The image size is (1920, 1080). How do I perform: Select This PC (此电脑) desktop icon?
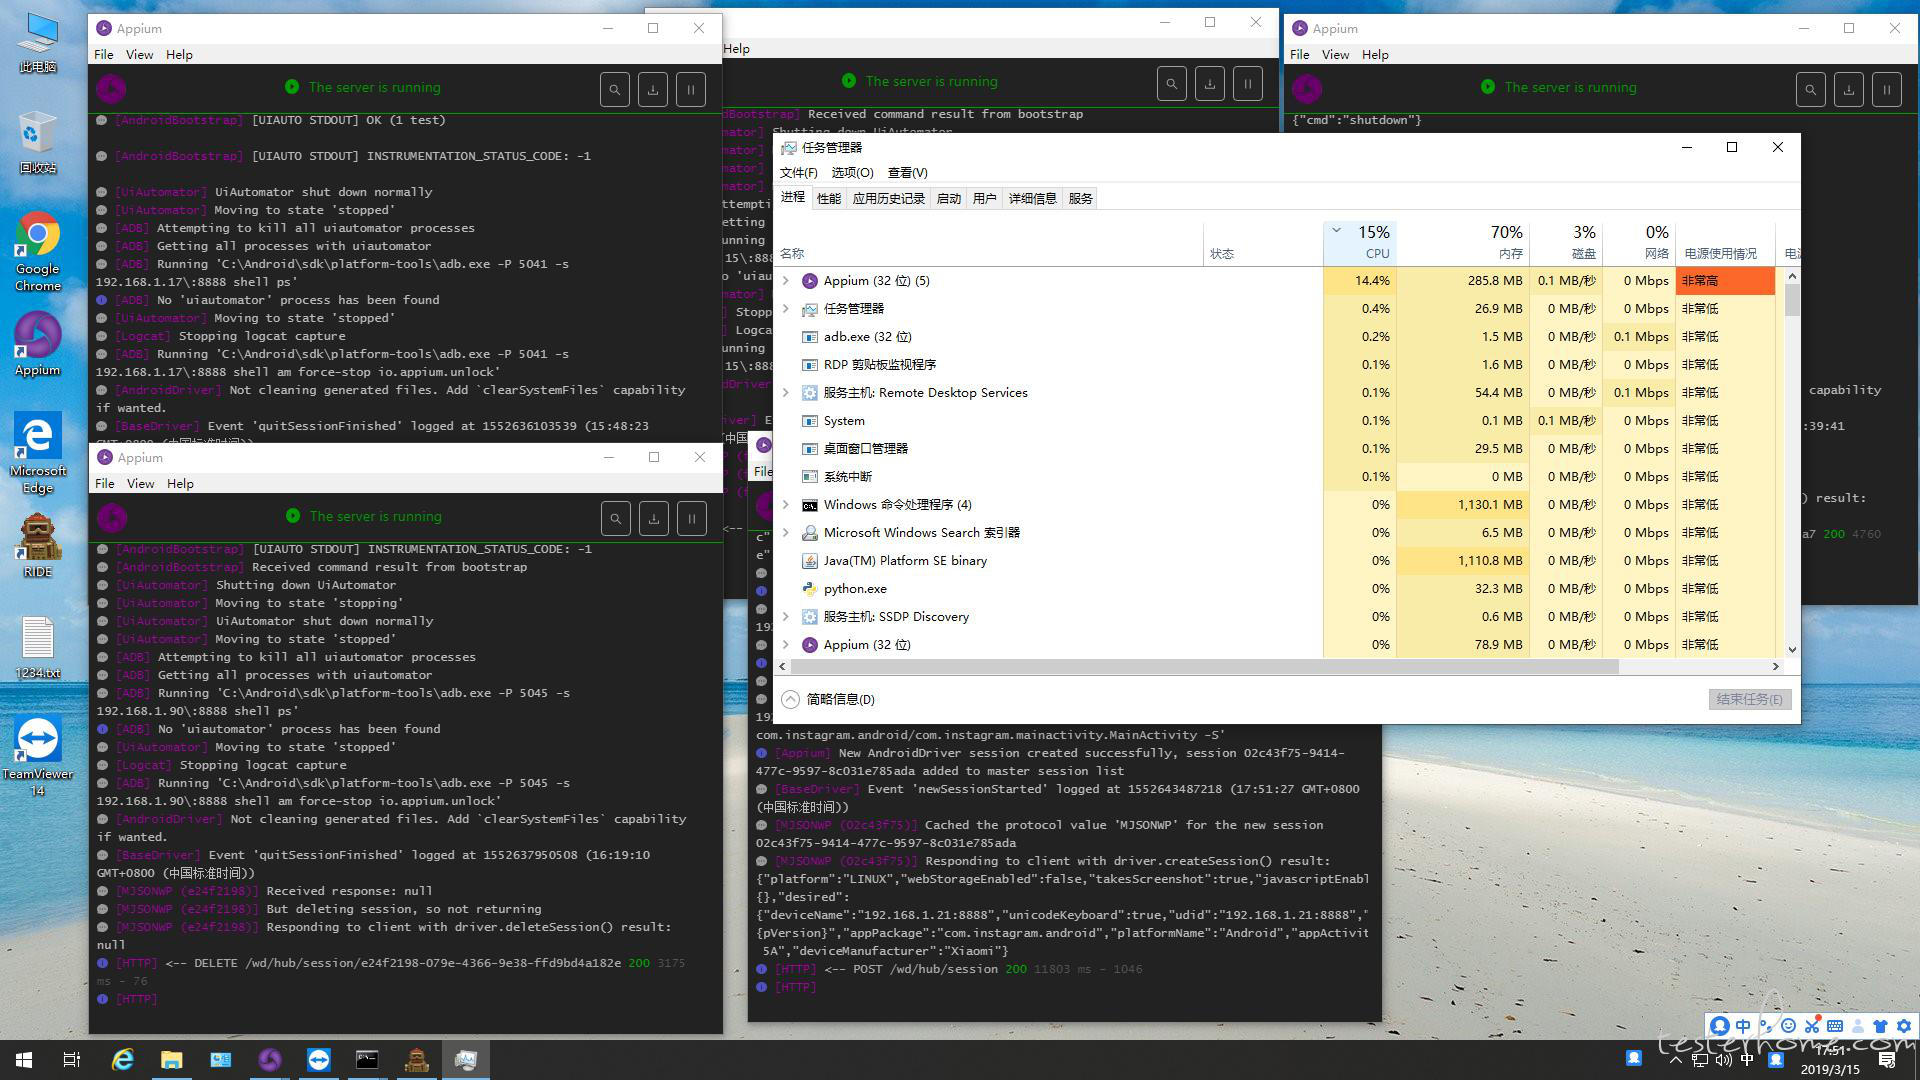[x=38, y=42]
